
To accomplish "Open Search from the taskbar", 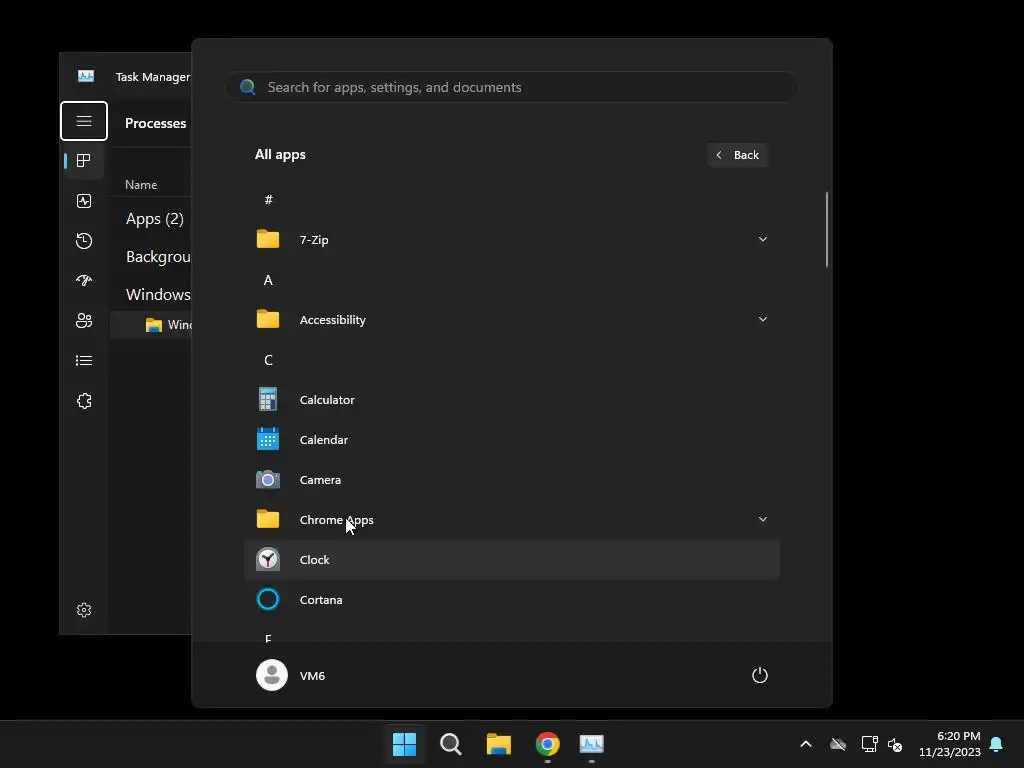I will coord(451,744).
